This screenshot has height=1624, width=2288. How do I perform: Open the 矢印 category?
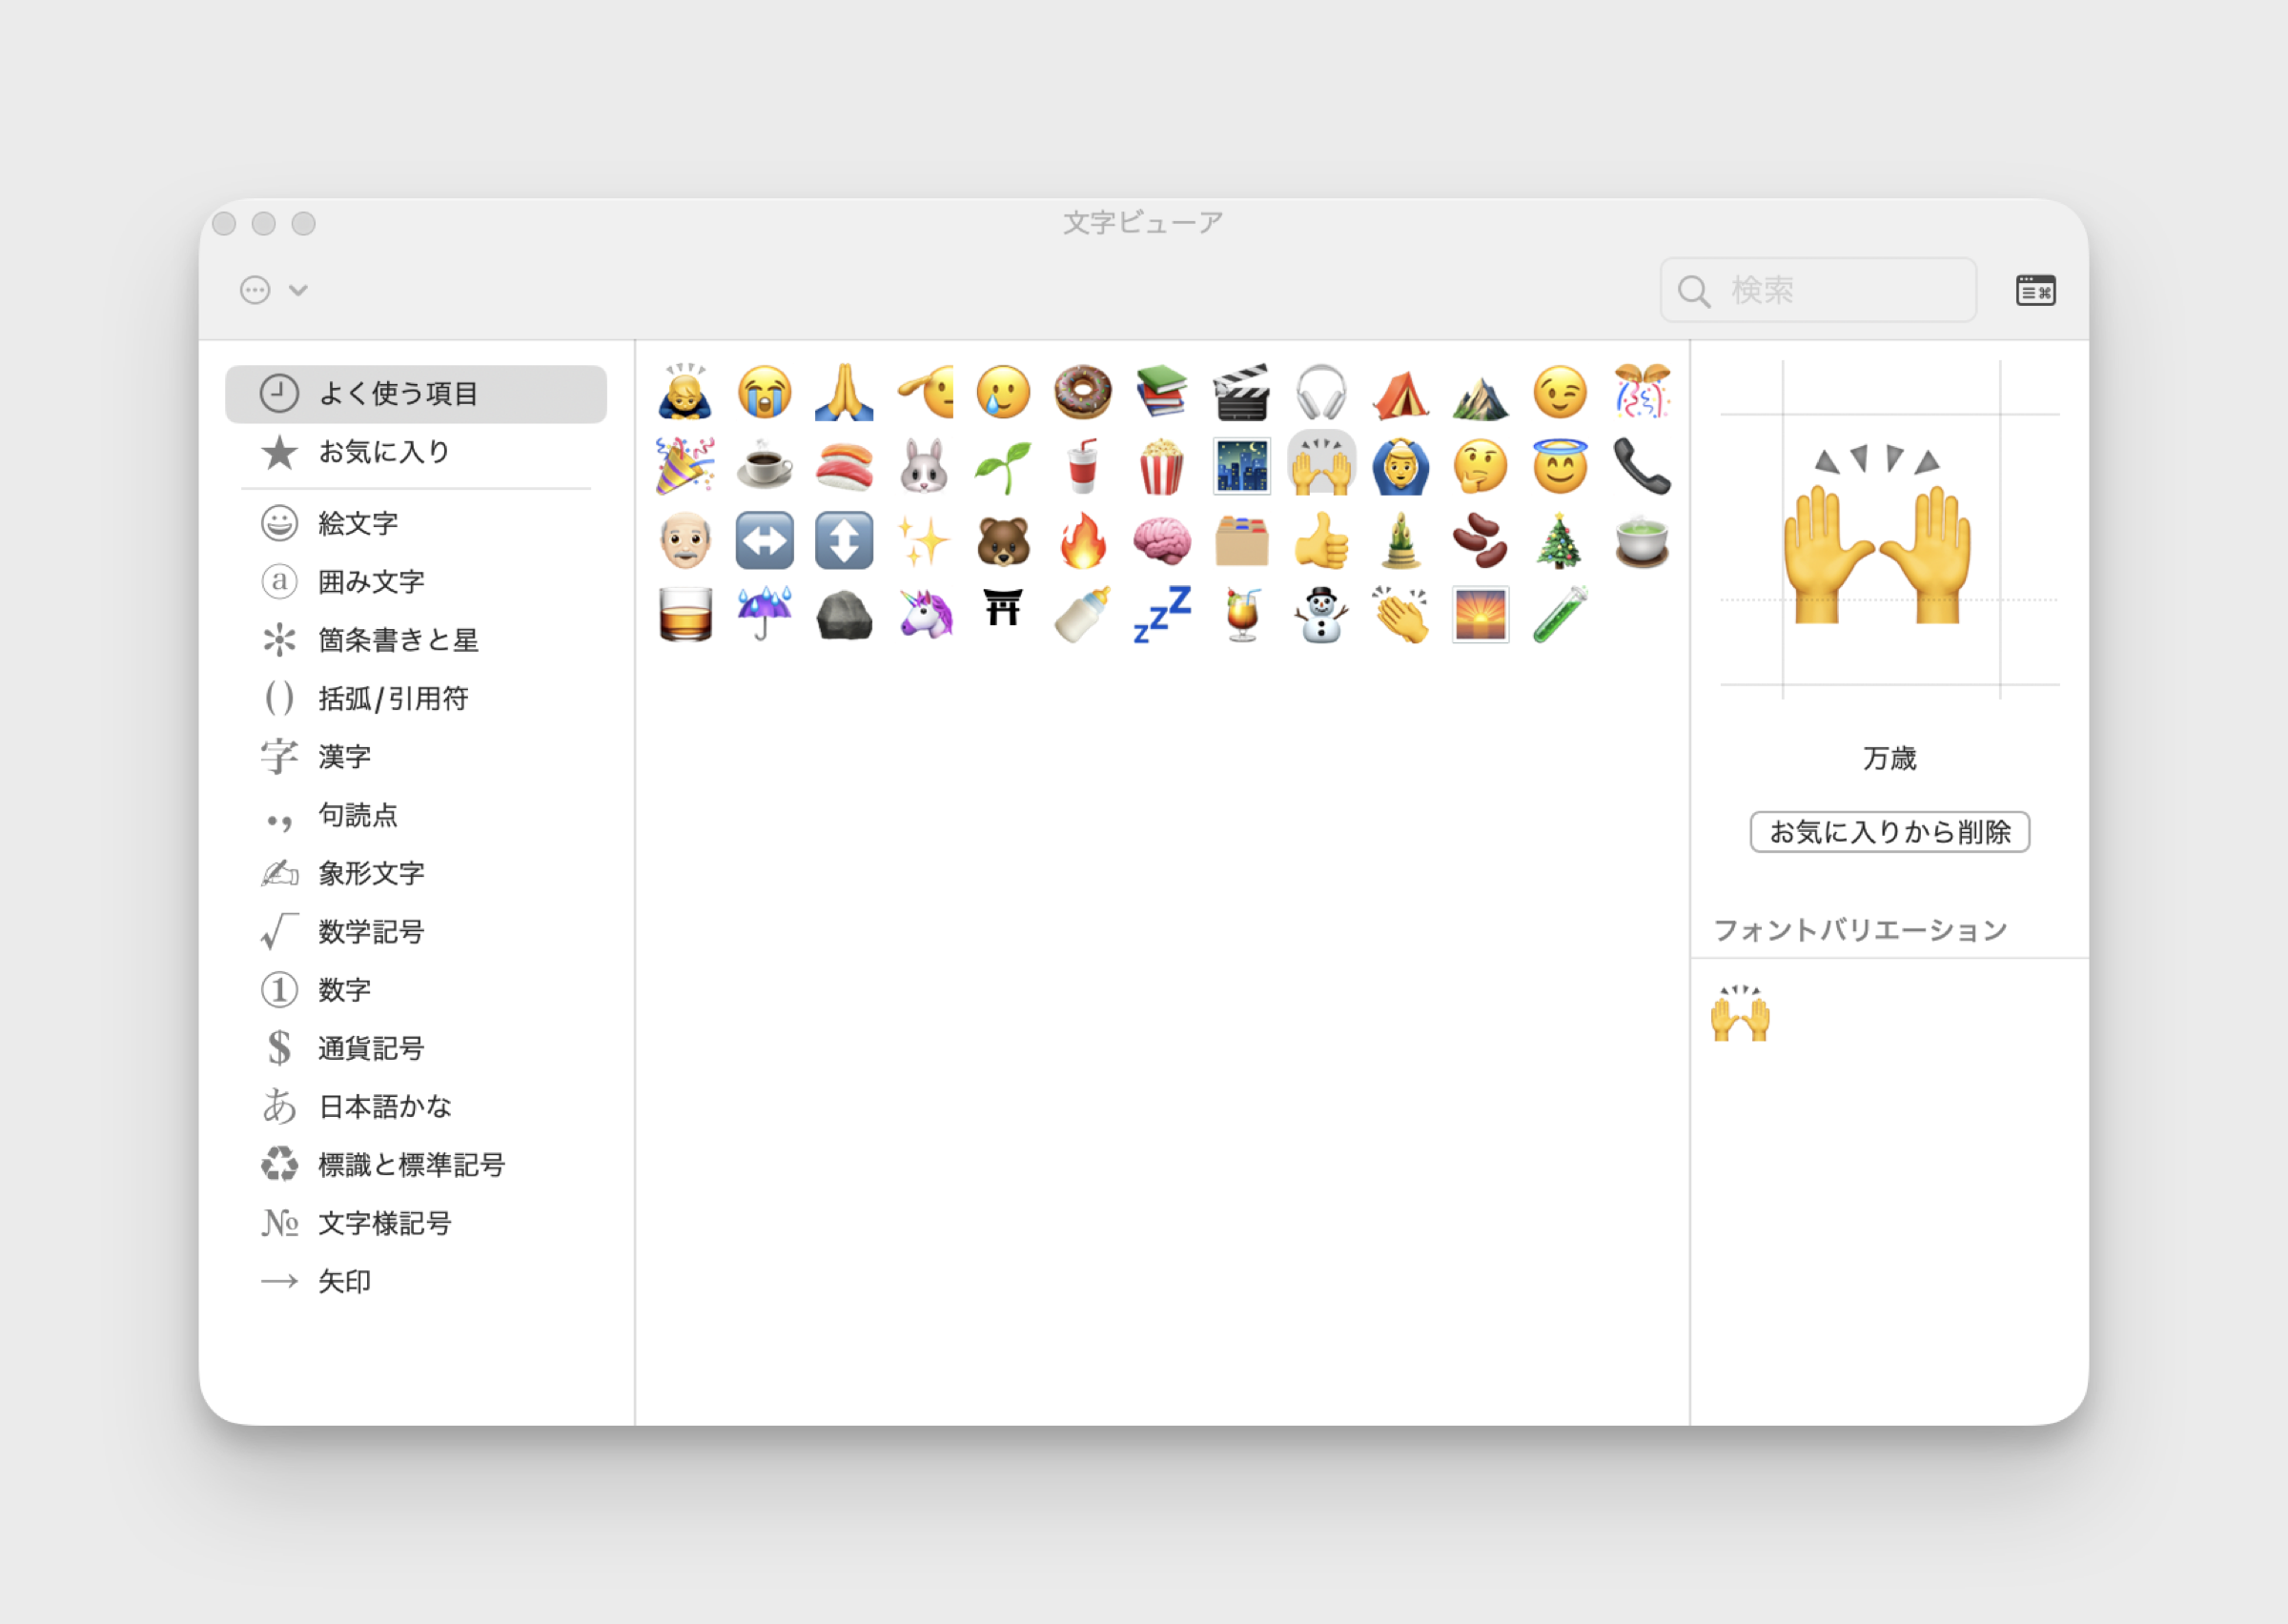point(344,1282)
